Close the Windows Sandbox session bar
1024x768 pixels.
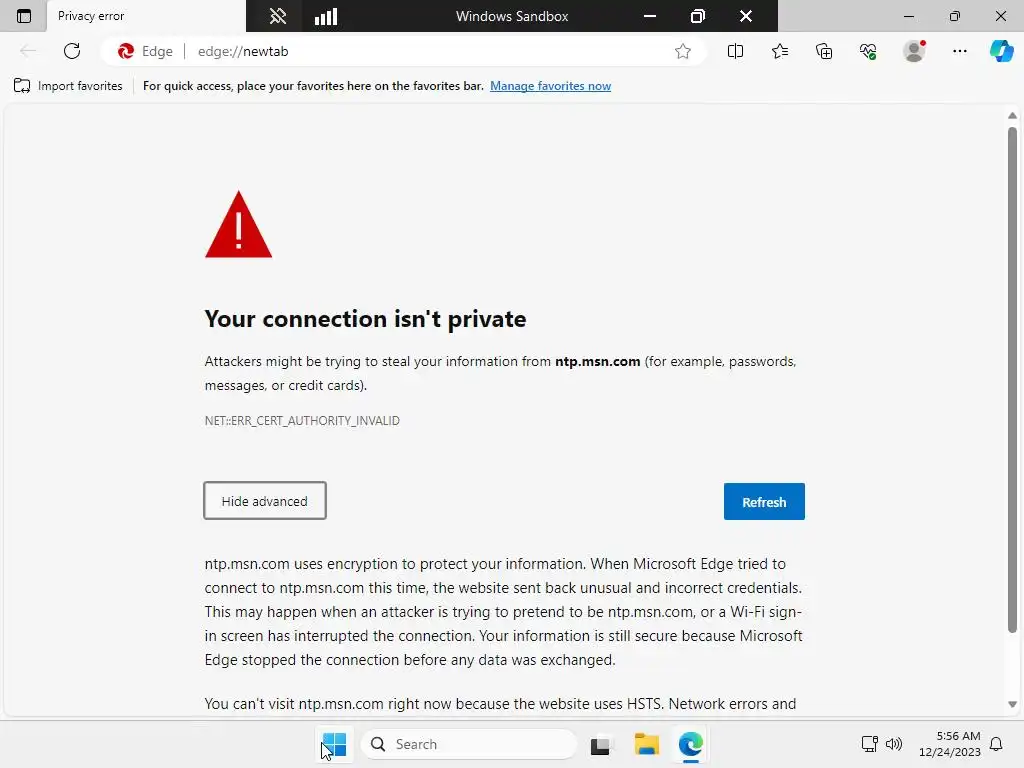click(746, 16)
